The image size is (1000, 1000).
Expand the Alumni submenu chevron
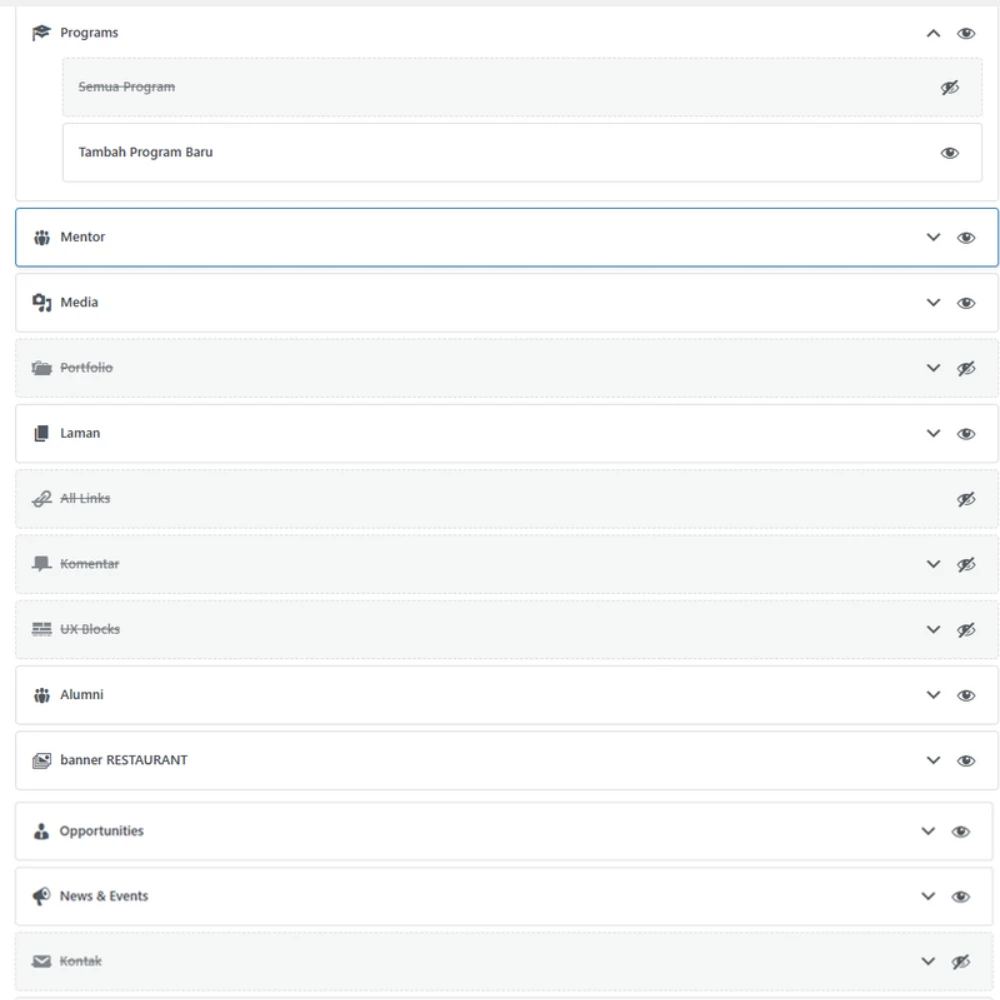[x=933, y=695]
